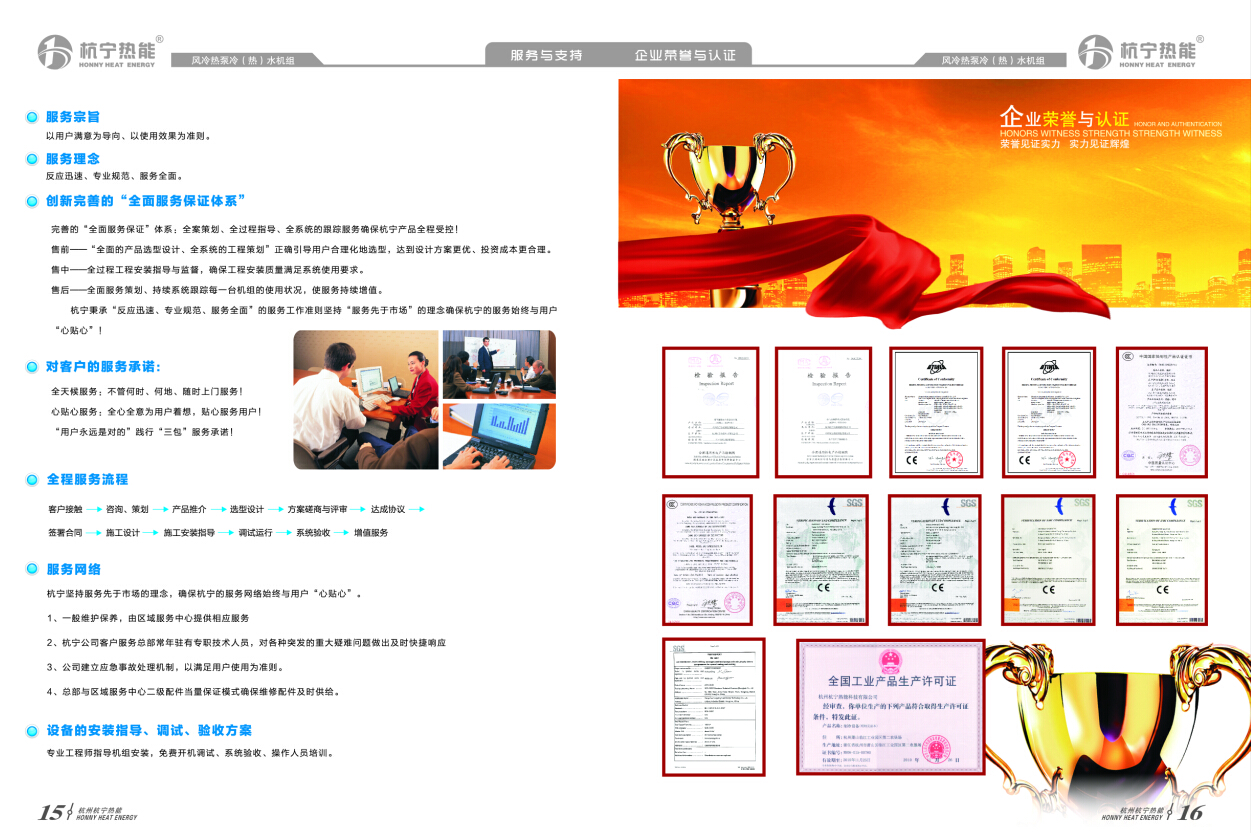This screenshot has height=833, width=1251.
Task: Open the 服务与支持 header tab
Action: point(546,55)
